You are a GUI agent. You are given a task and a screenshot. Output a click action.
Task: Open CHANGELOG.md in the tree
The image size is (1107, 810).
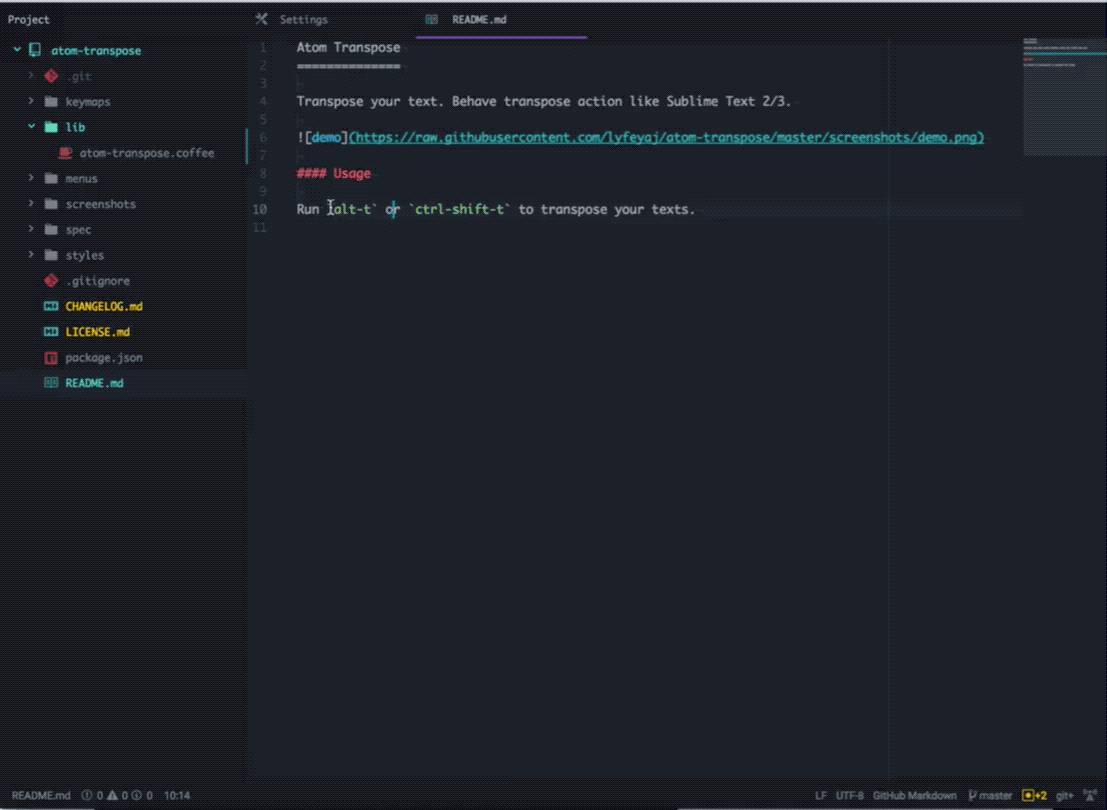pos(104,306)
